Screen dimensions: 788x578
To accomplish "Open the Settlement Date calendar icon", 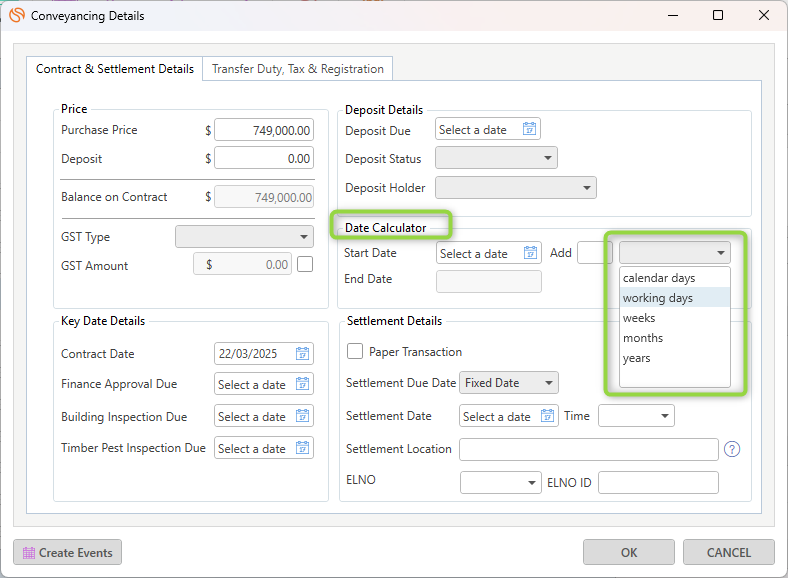I will click(547, 416).
